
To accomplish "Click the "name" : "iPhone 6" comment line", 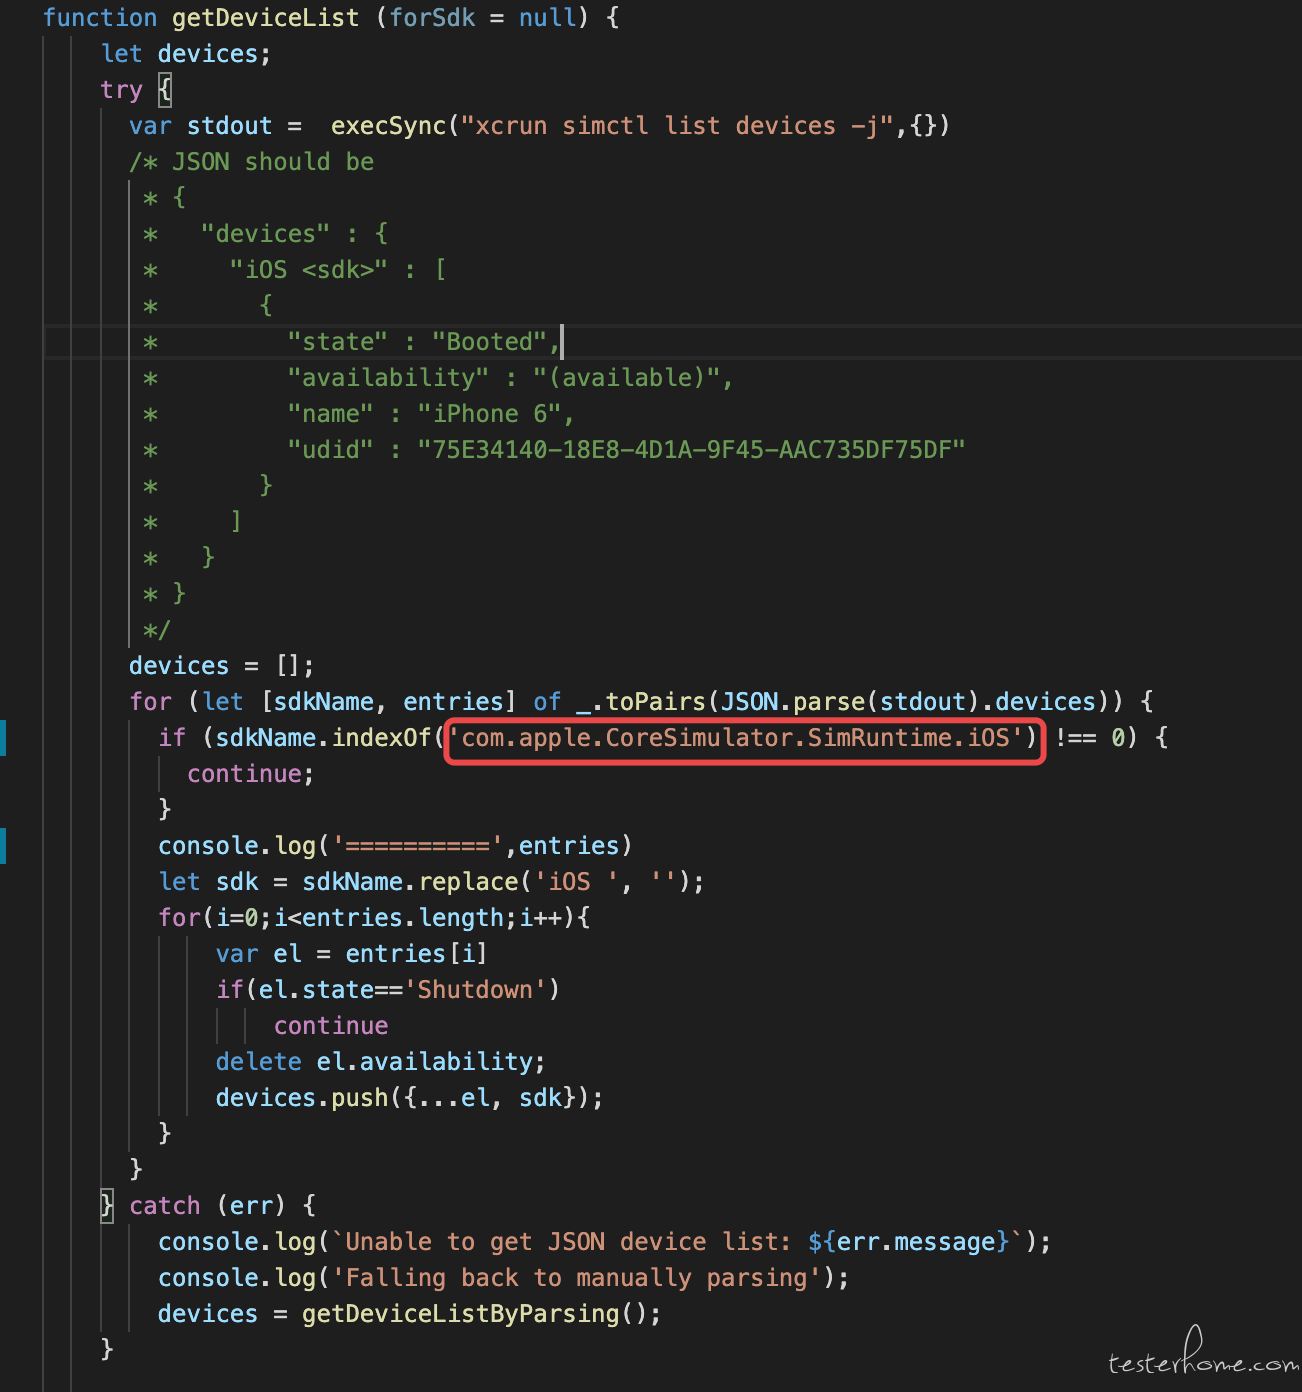I will point(431,414).
